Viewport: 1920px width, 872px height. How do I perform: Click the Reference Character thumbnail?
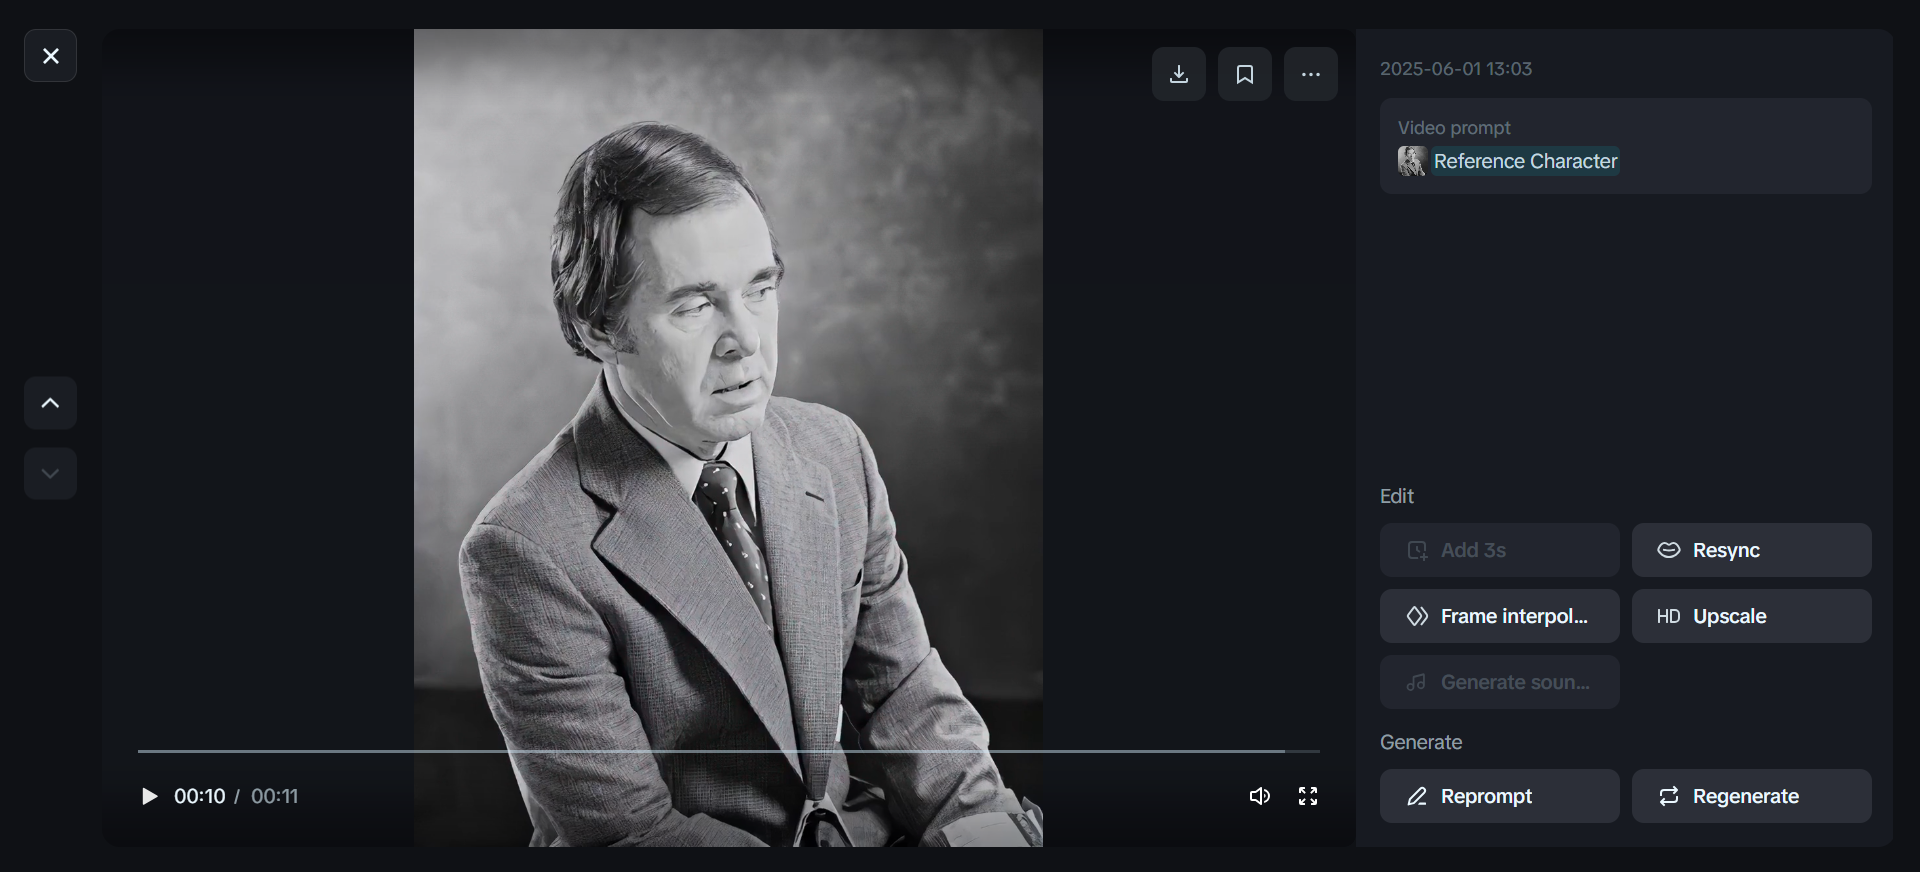tap(1412, 161)
